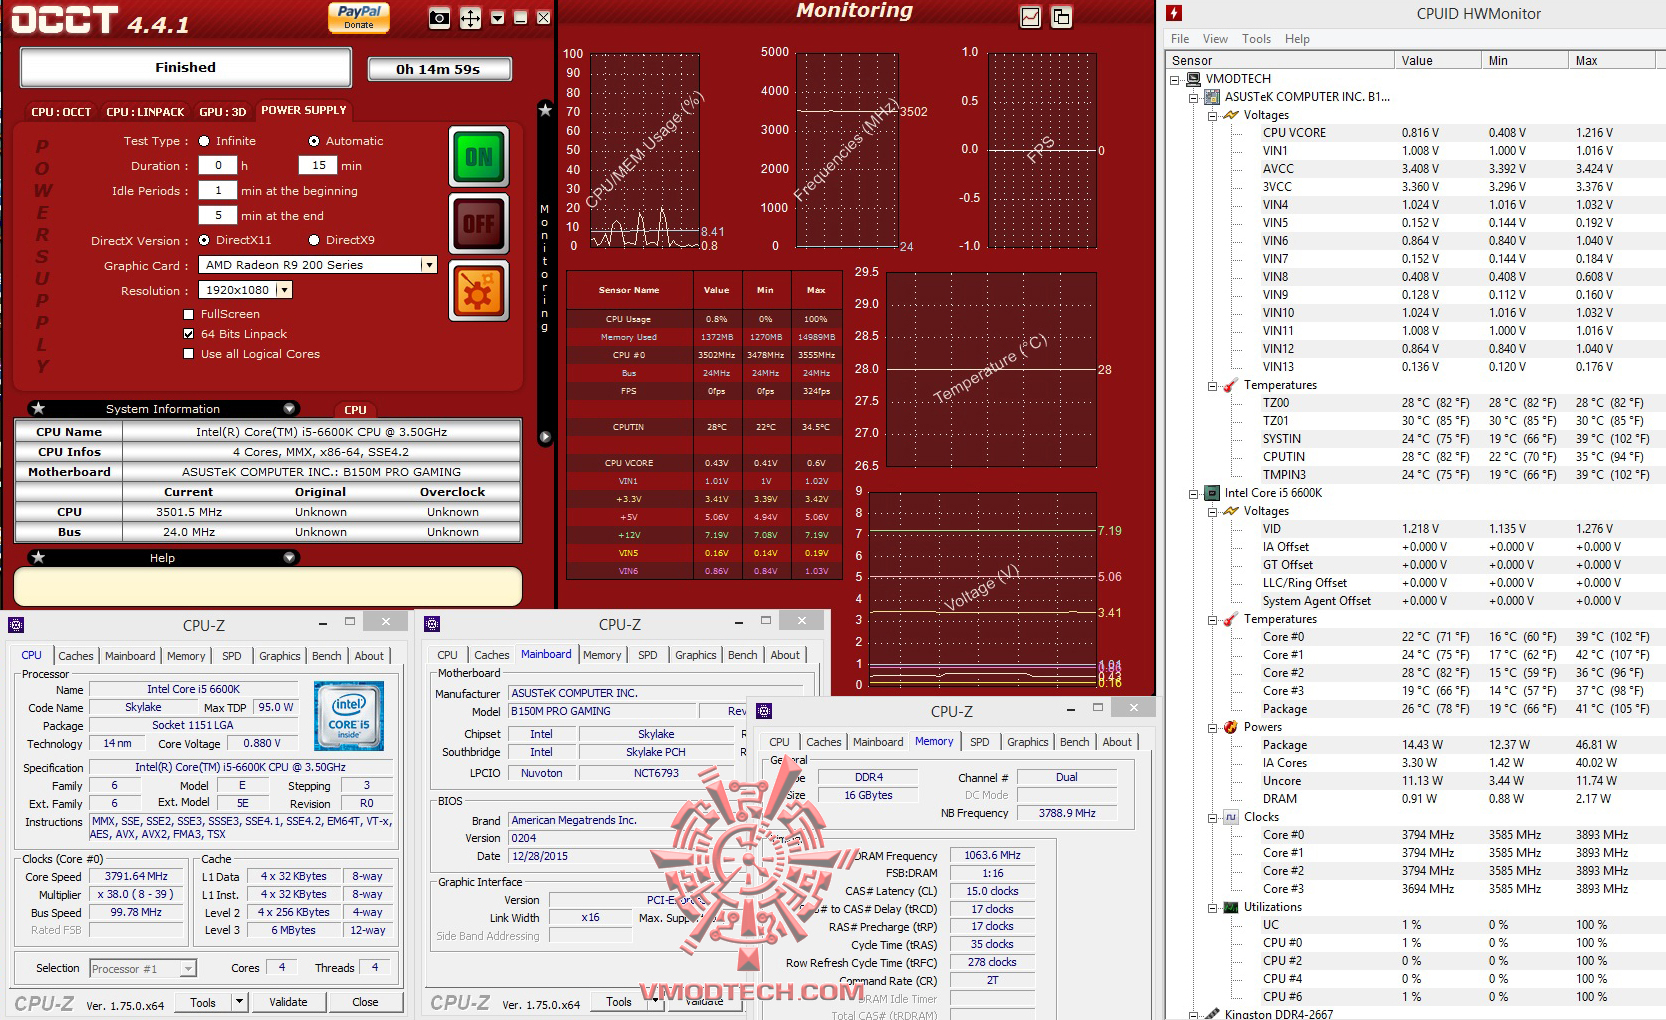The image size is (1666, 1020).
Task: Choose the DirectX11 radio option
Action: 204,240
